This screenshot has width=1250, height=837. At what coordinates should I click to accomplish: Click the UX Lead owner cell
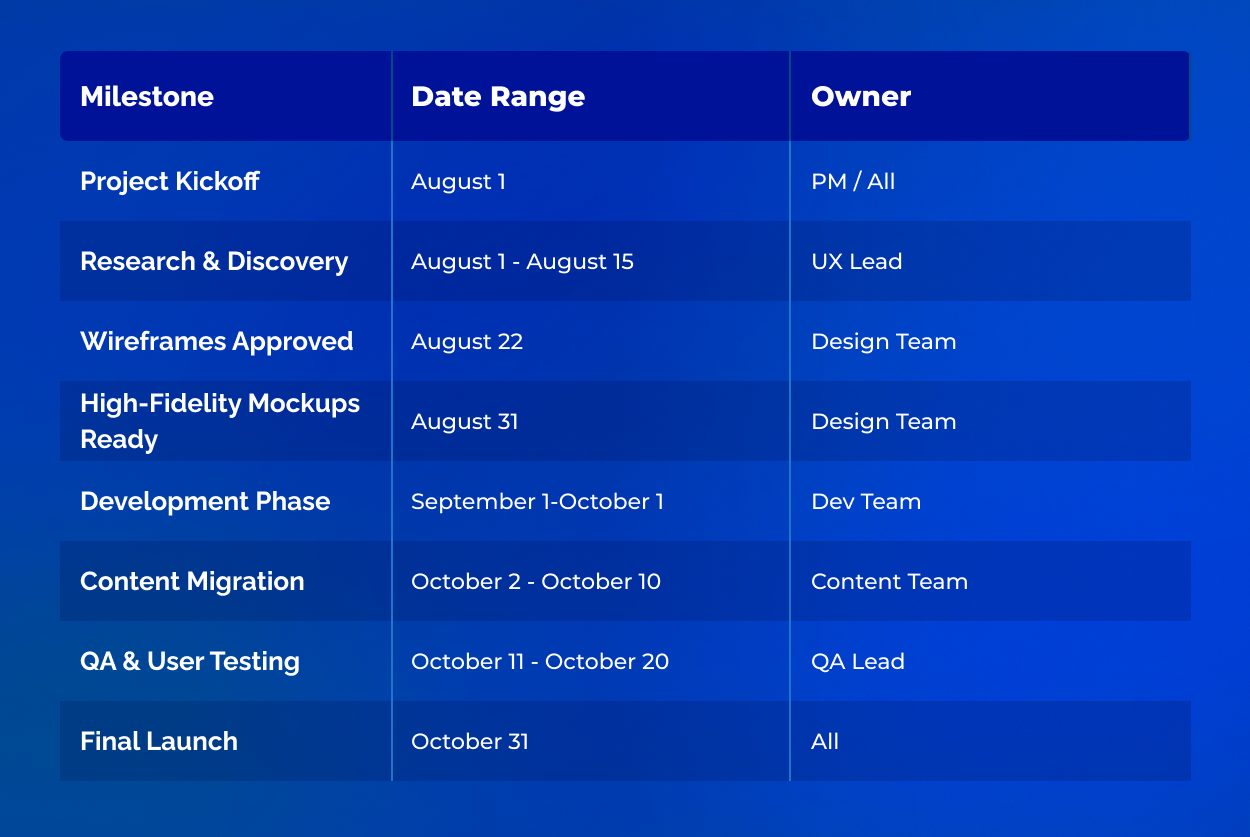tap(856, 261)
